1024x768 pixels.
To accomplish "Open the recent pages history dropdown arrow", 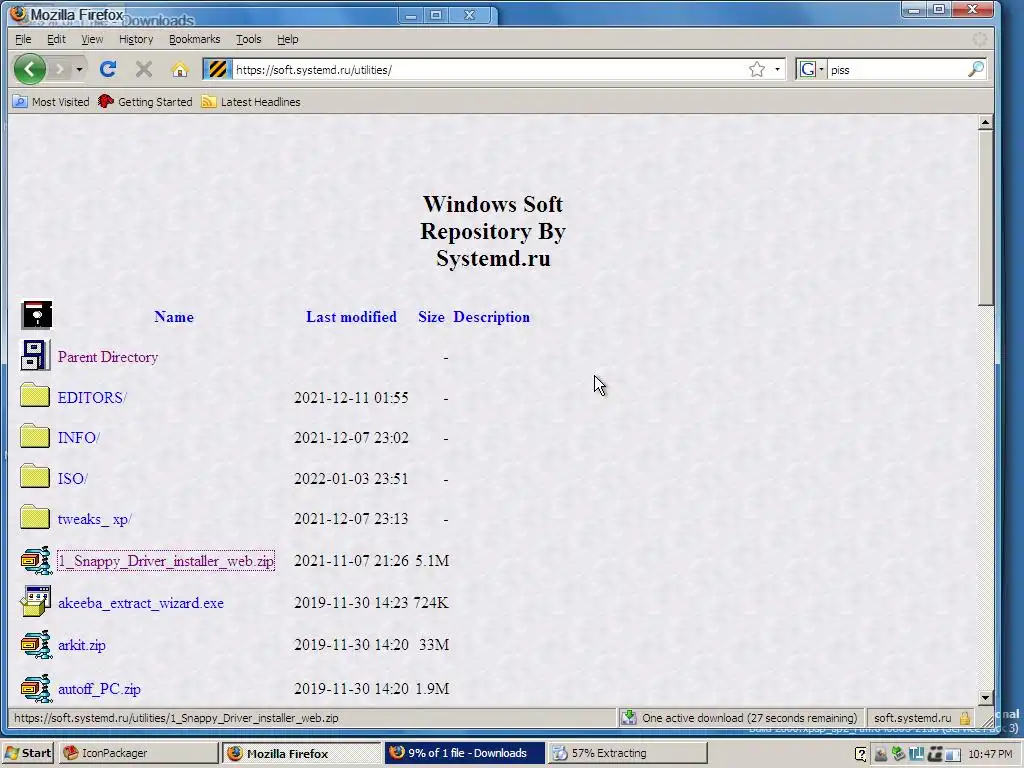I will pyautogui.click(x=79, y=69).
